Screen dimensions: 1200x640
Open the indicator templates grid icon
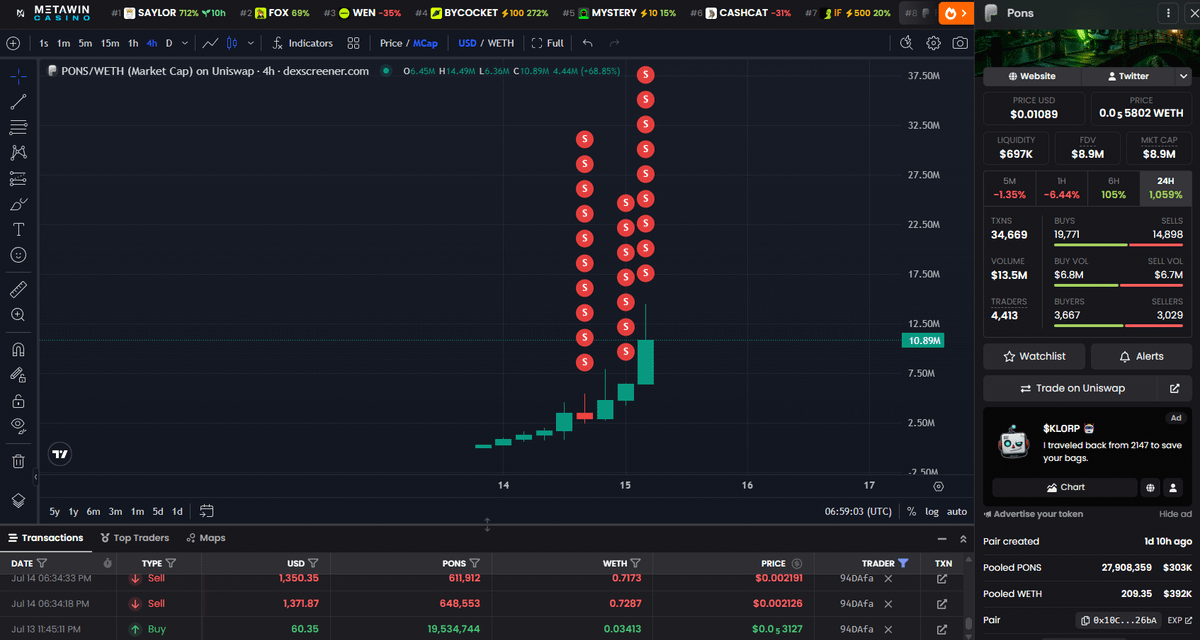point(353,43)
